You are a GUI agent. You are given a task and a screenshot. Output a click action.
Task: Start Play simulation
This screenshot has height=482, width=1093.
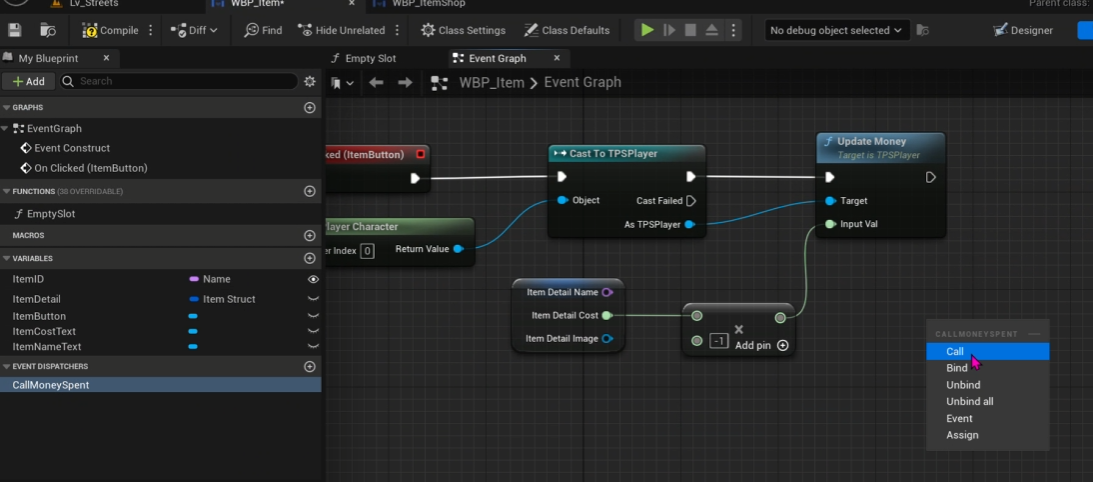(648, 30)
